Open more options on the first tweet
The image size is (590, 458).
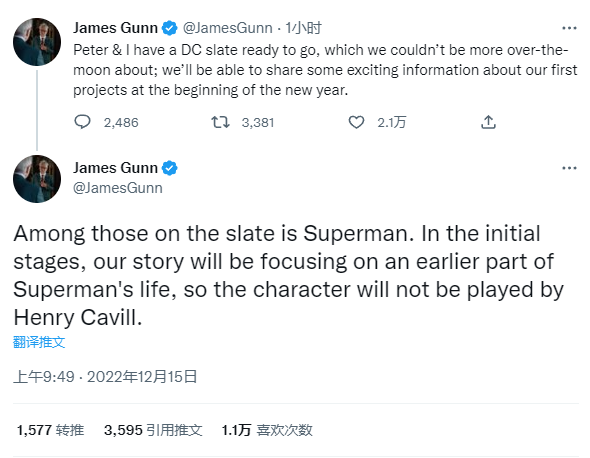569,28
